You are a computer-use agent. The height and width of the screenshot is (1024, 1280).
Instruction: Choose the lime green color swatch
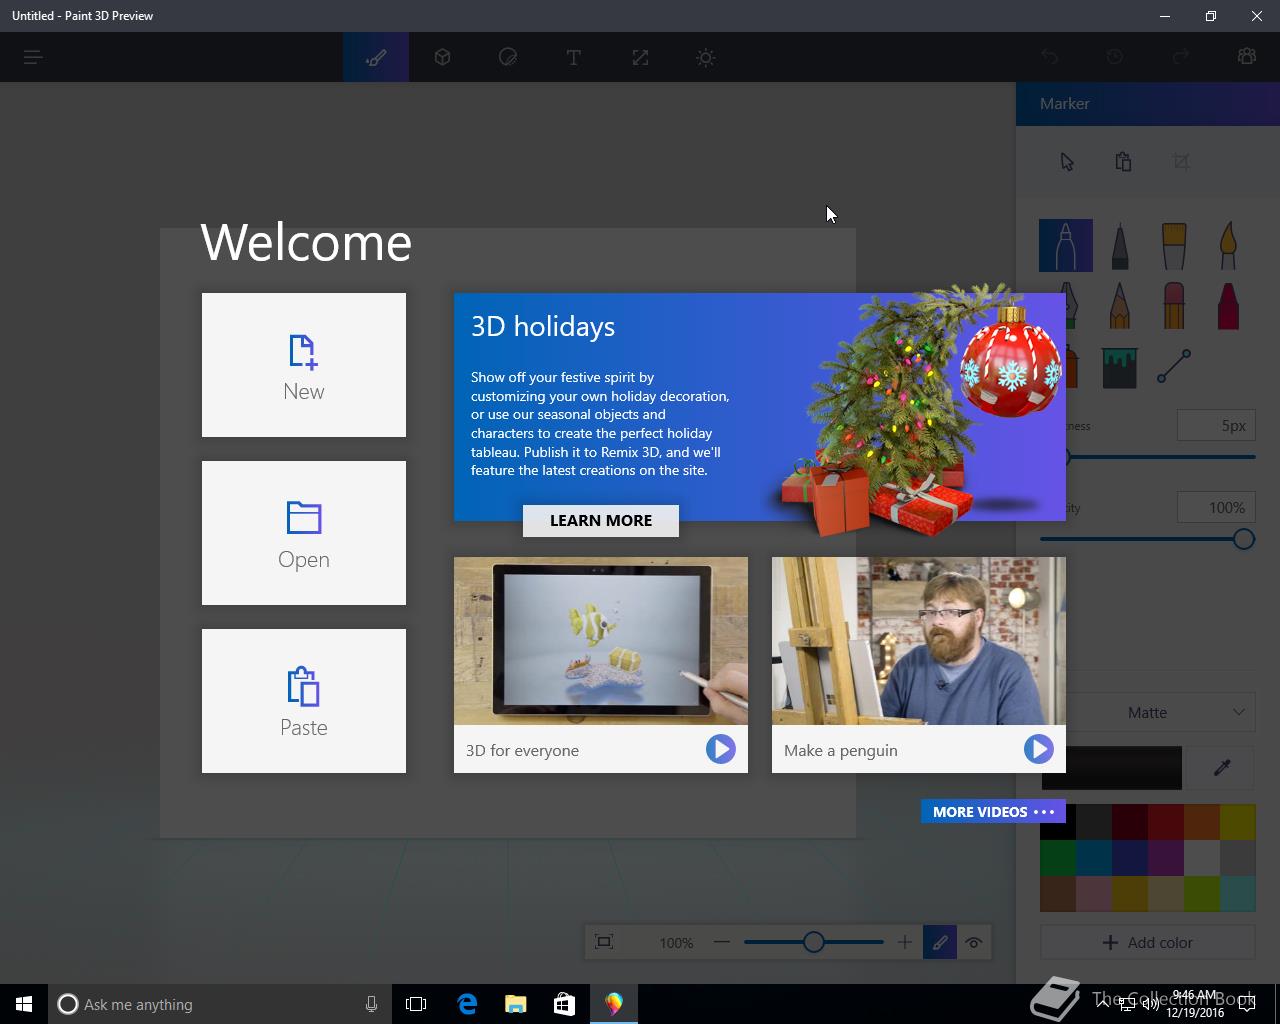pyautogui.click(x=1201, y=894)
